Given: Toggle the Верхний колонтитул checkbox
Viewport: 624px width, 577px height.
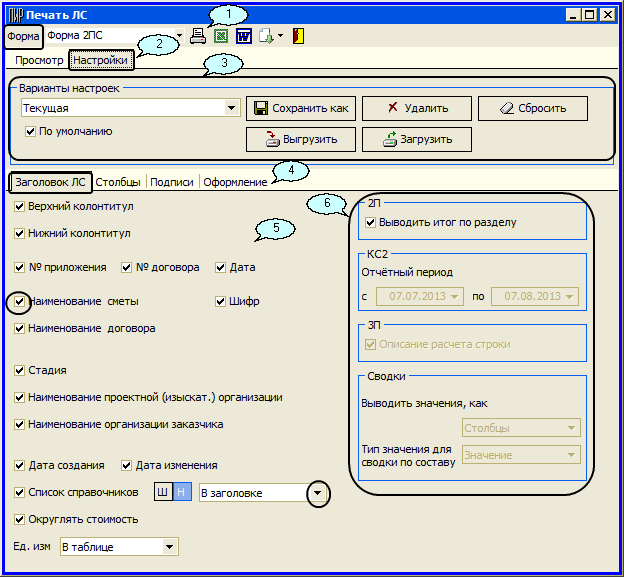Looking at the screenshot, I should (21, 206).
